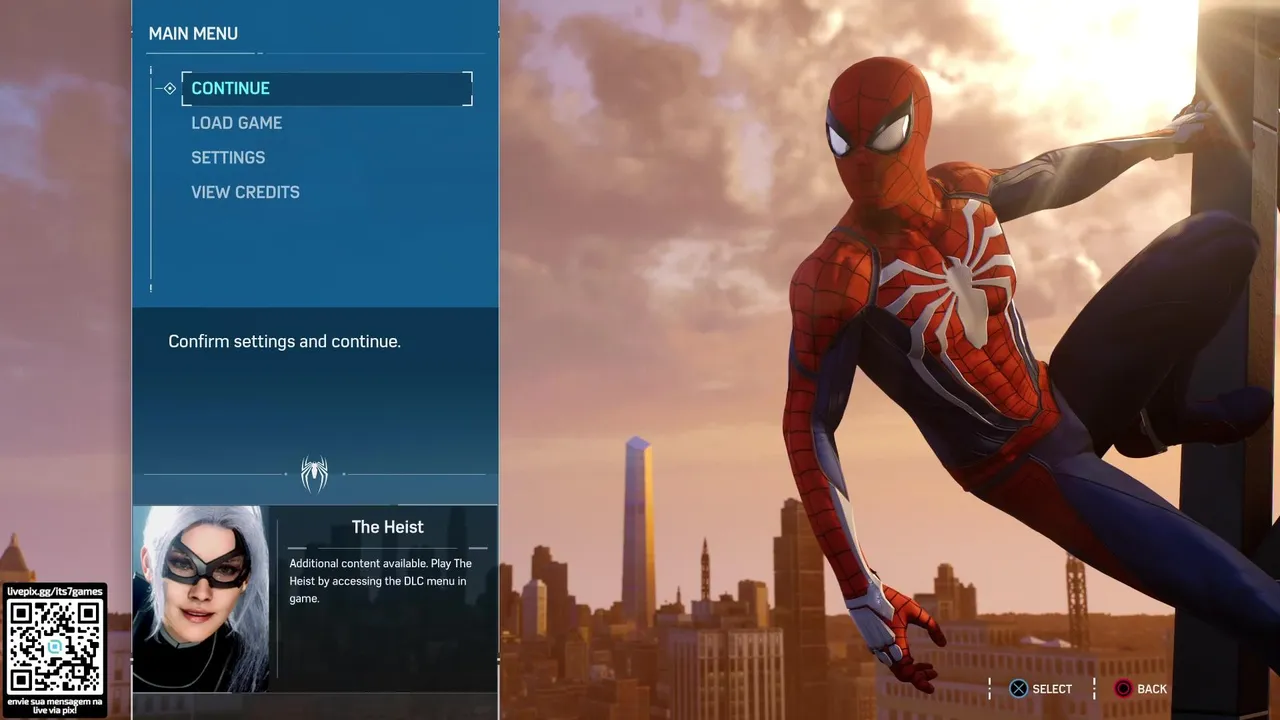Click The Heist DLC title
1280x720 pixels.
tap(387, 527)
